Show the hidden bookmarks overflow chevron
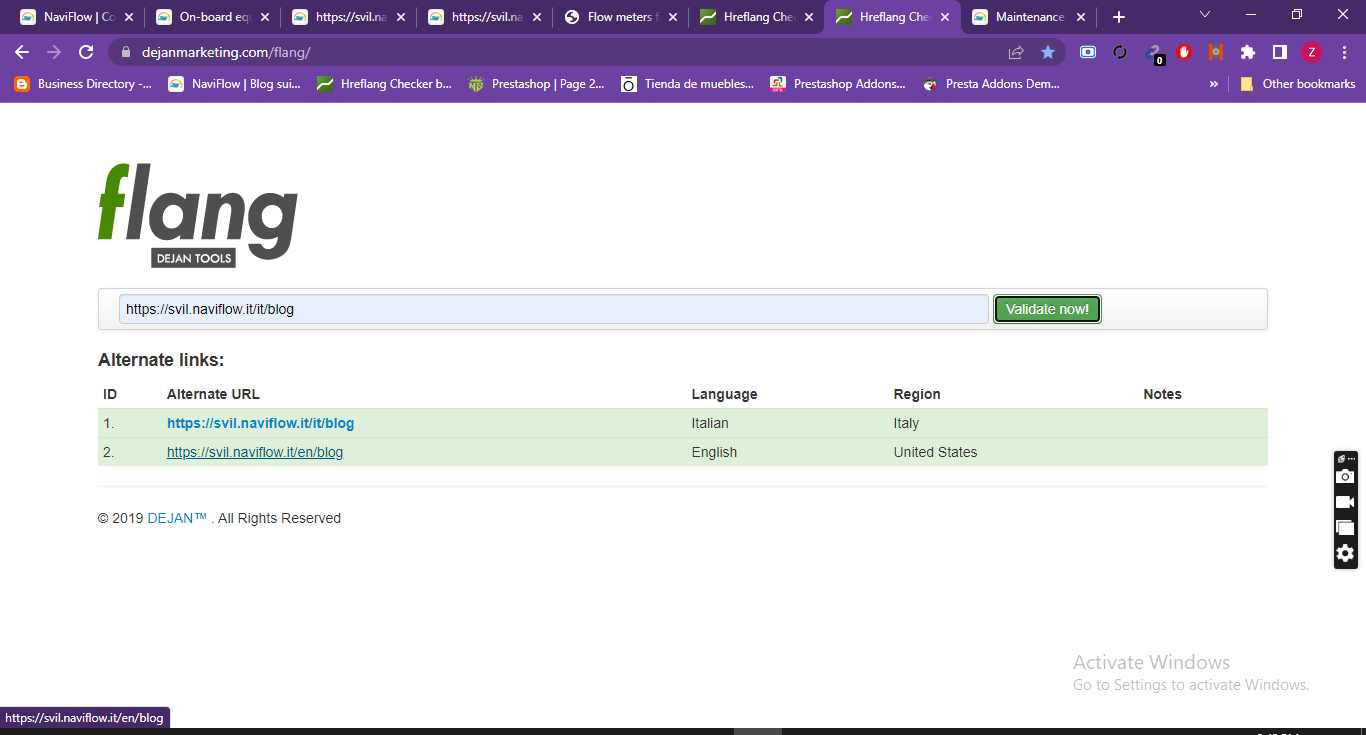1366x735 pixels. click(1214, 84)
